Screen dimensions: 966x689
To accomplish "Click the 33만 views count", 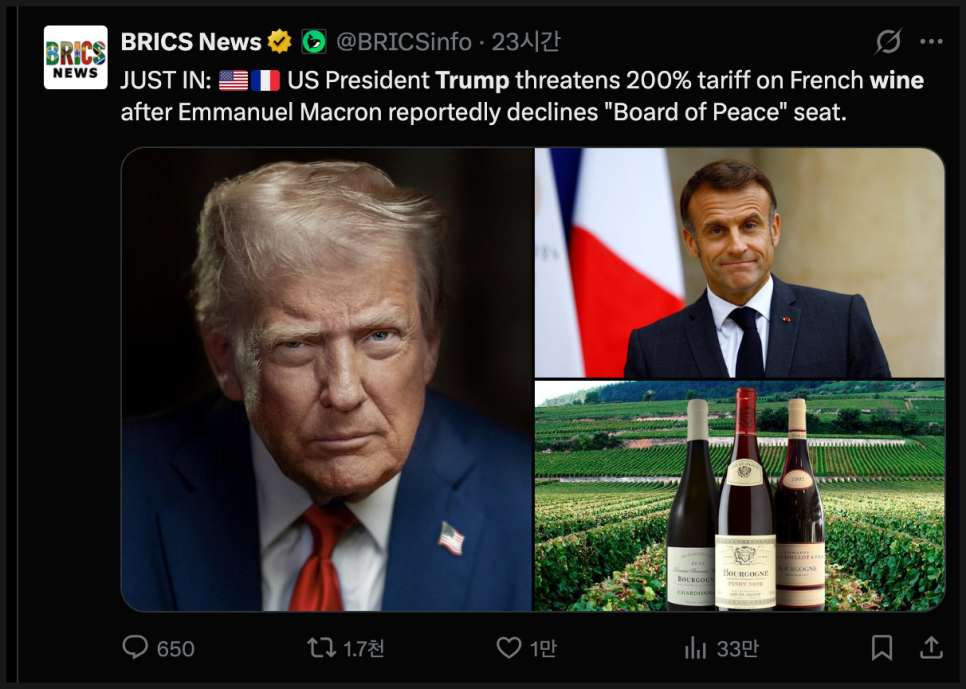I will coord(737,649).
